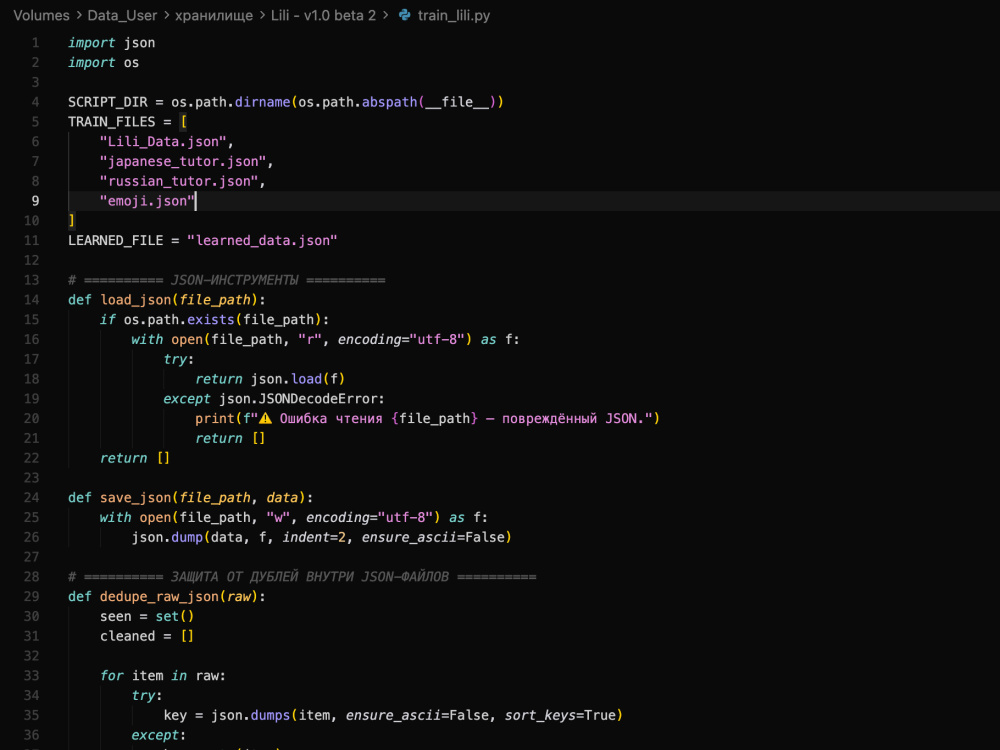Image resolution: width=1000 pixels, height=750 pixels.
Task: Click the train_lili.py breadcrumb file name
Action: pos(453,15)
